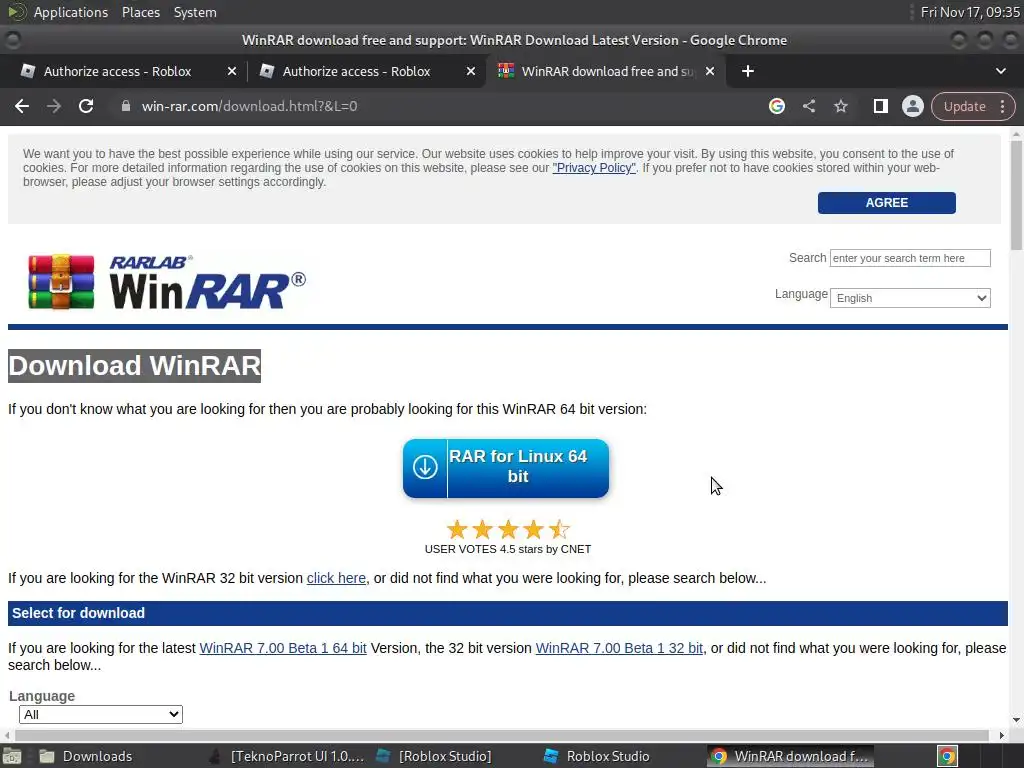Click scroll down arrow on vertical scrollbar
1024x768 pixels.
coord(1016,720)
